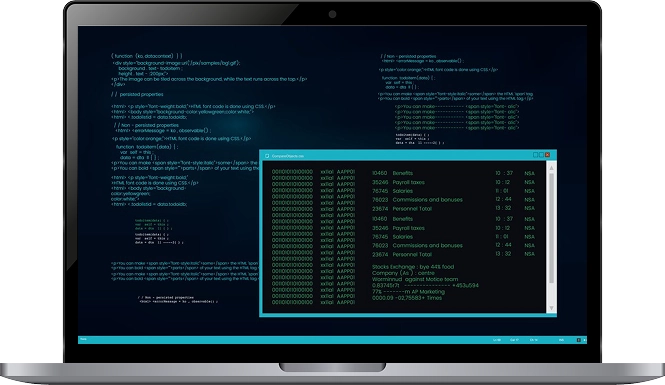Select the first Benefits row
This screenshot has height=385, width=665.
[453, 173]
